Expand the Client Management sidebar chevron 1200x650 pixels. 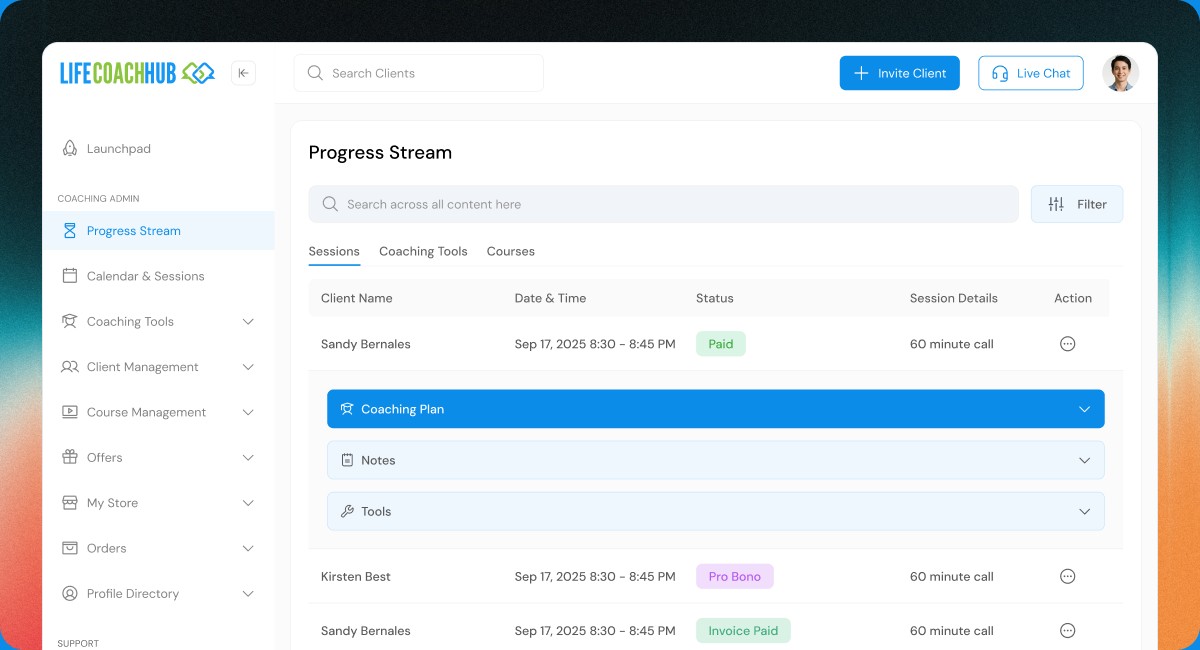[248, 367]
